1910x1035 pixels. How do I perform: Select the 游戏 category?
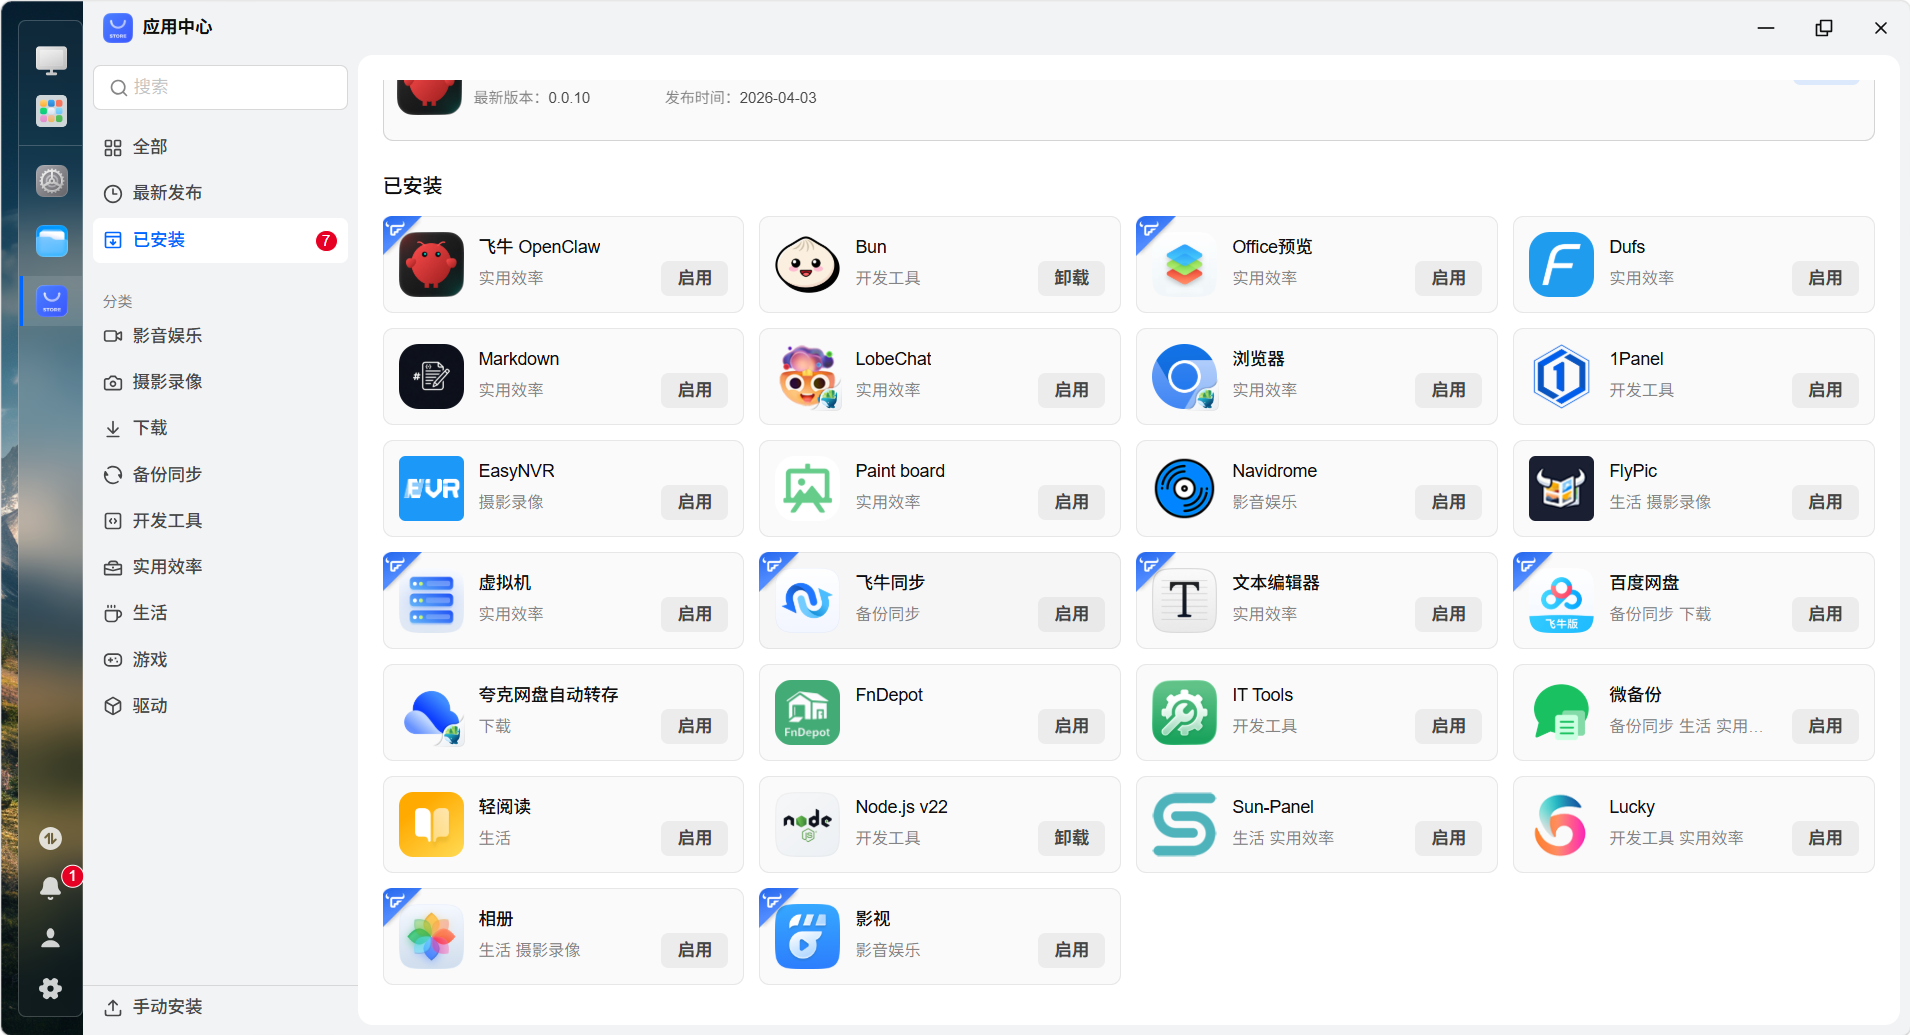coord(151,659)
